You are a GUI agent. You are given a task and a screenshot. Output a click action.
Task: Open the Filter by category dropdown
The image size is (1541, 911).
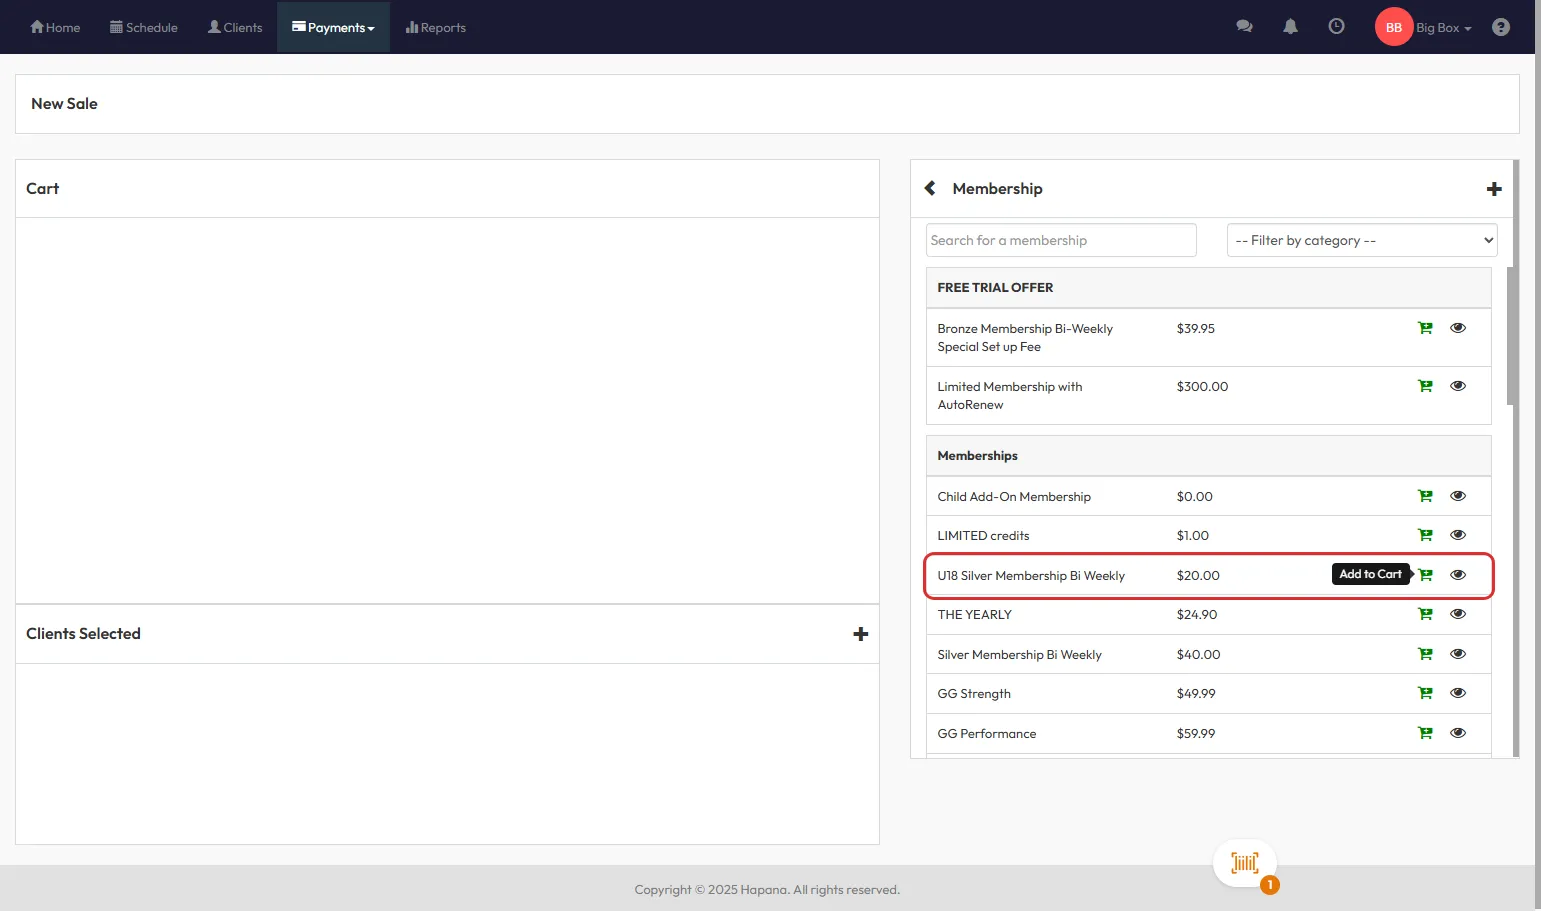pyautogui.click(x=1361, y=240)
